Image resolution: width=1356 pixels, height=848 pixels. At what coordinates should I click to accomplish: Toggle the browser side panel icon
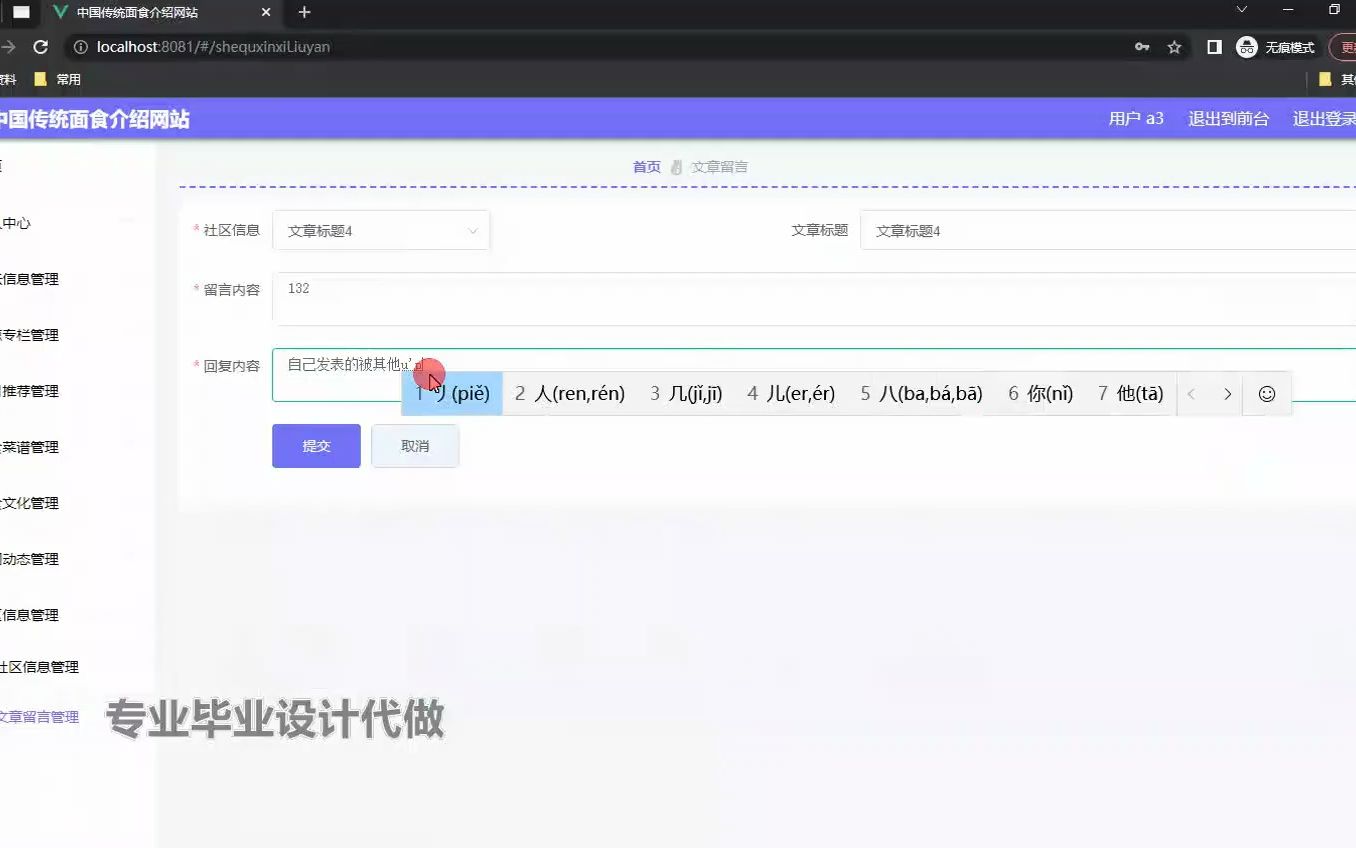tap(1214, 47)
